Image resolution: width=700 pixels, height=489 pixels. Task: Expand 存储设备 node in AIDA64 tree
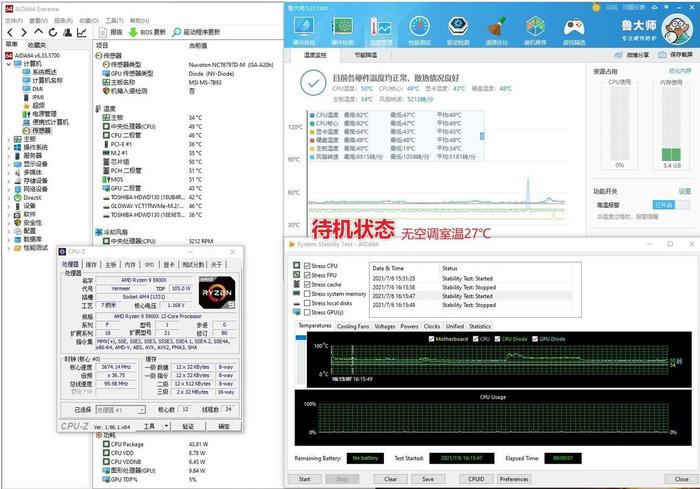coord(8,181)
